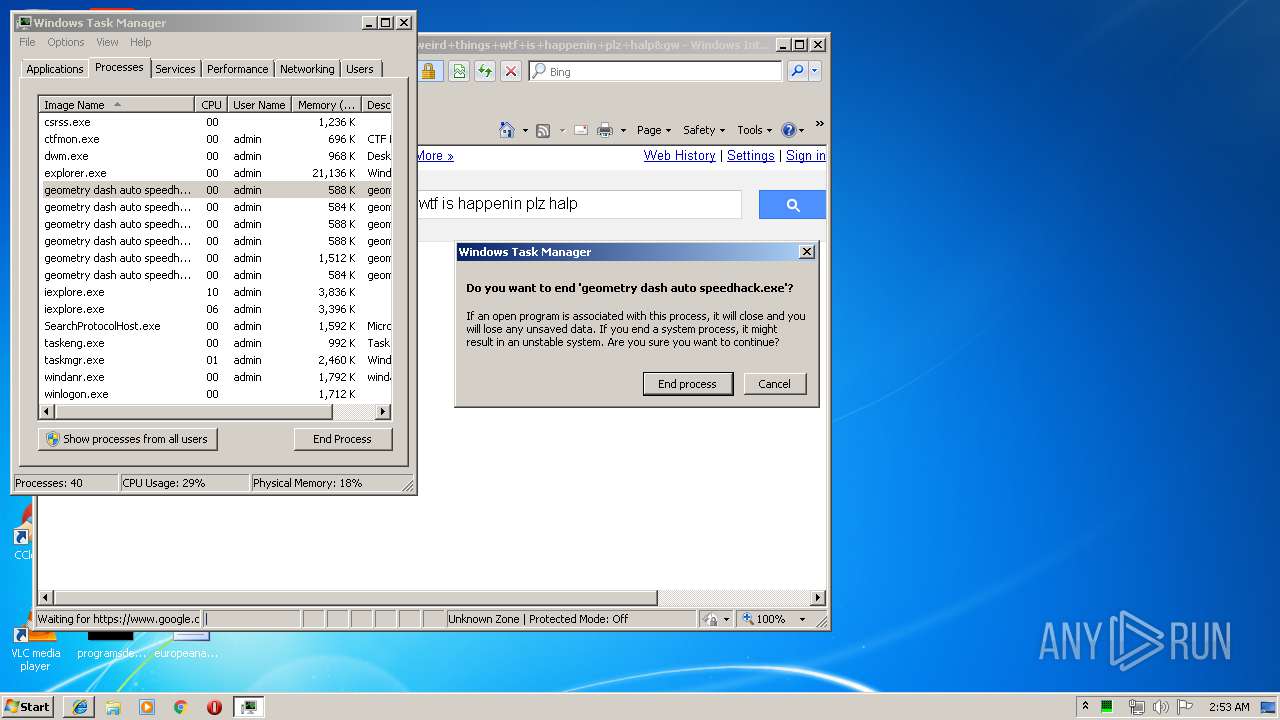Open Chrome from the taskbar

click(180, 707)
